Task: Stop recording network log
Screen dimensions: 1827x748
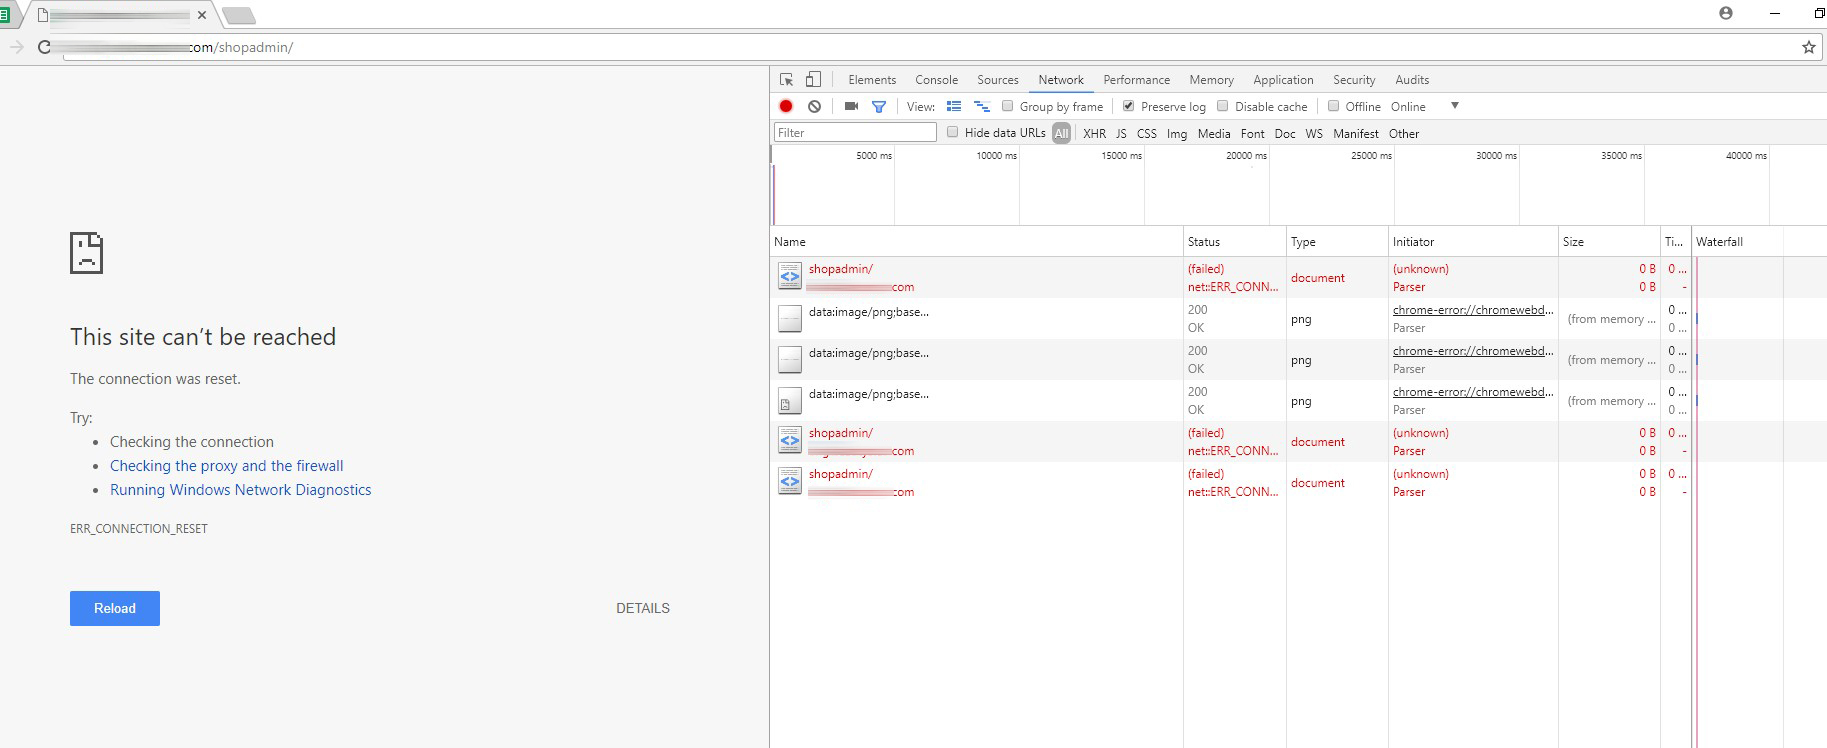Action: point(786,106)
